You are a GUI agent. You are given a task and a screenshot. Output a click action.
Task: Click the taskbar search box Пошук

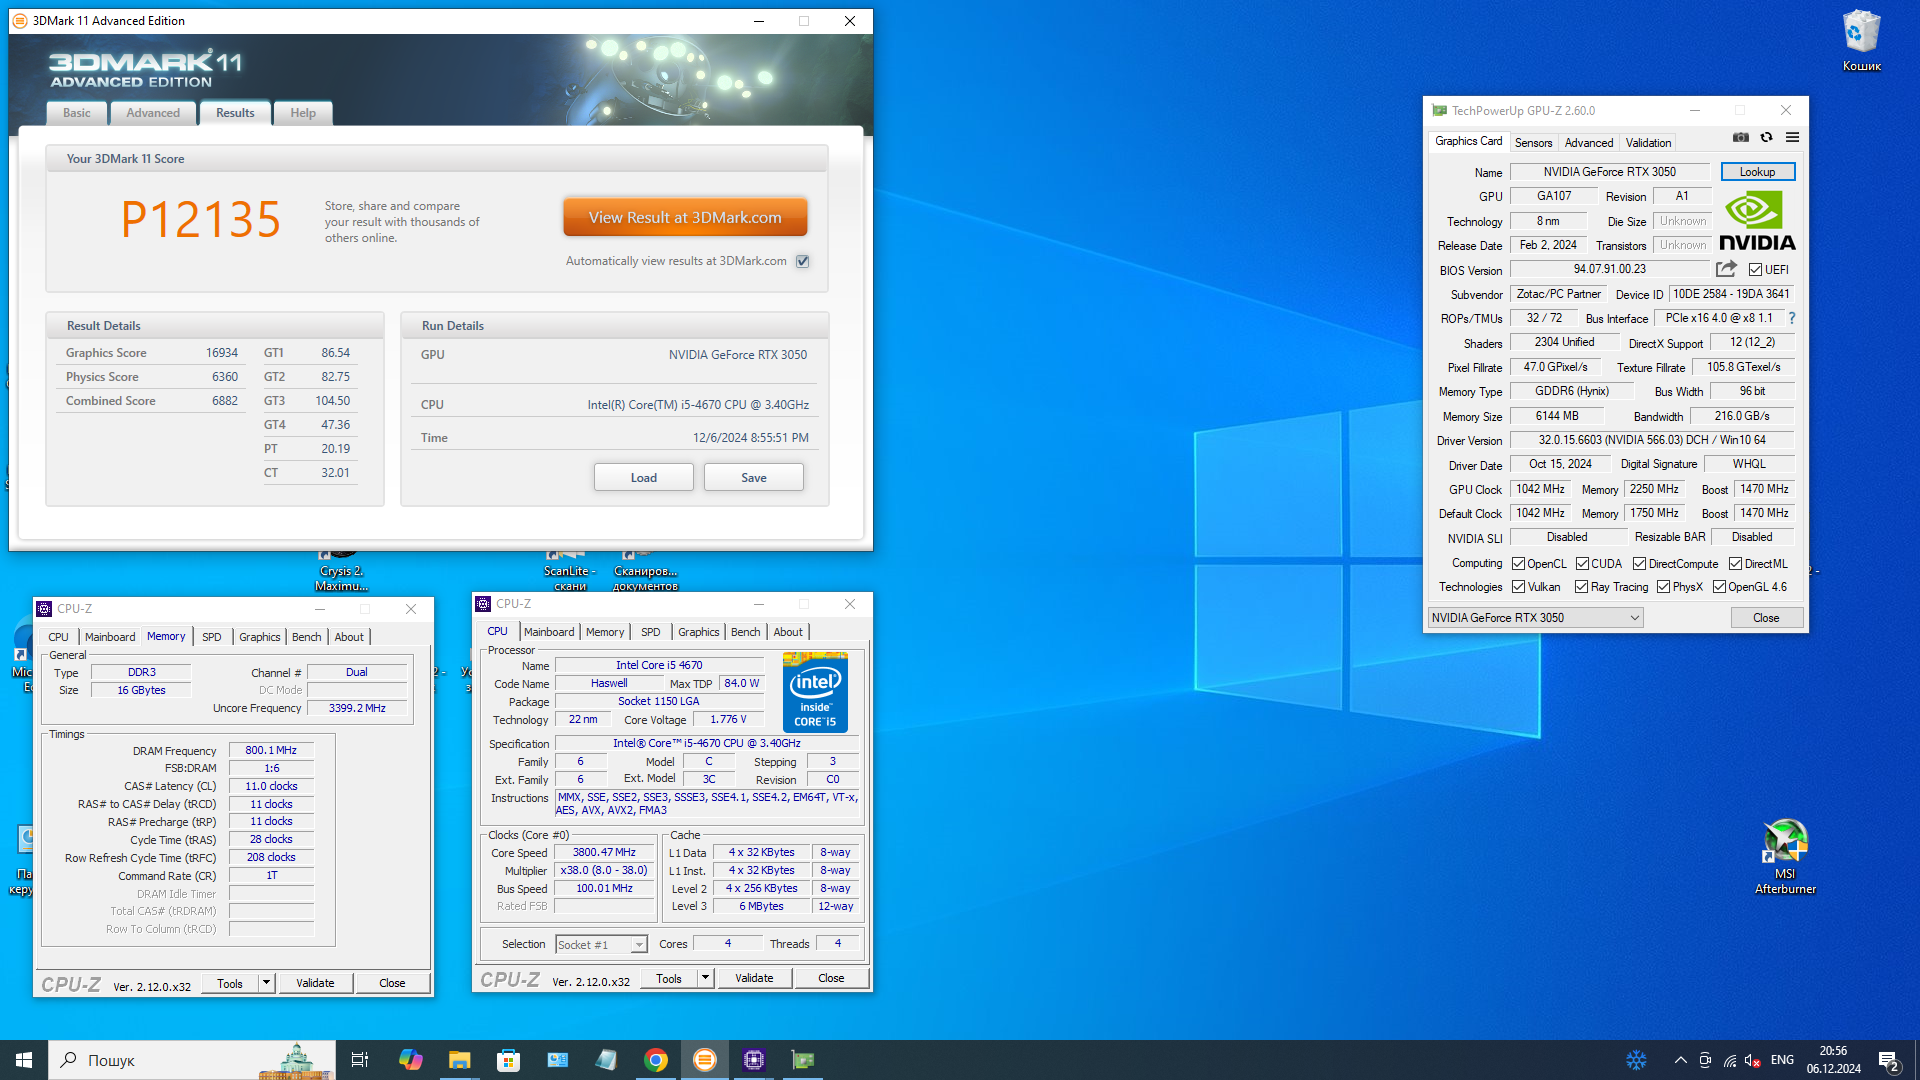[x=192, y=1060]
